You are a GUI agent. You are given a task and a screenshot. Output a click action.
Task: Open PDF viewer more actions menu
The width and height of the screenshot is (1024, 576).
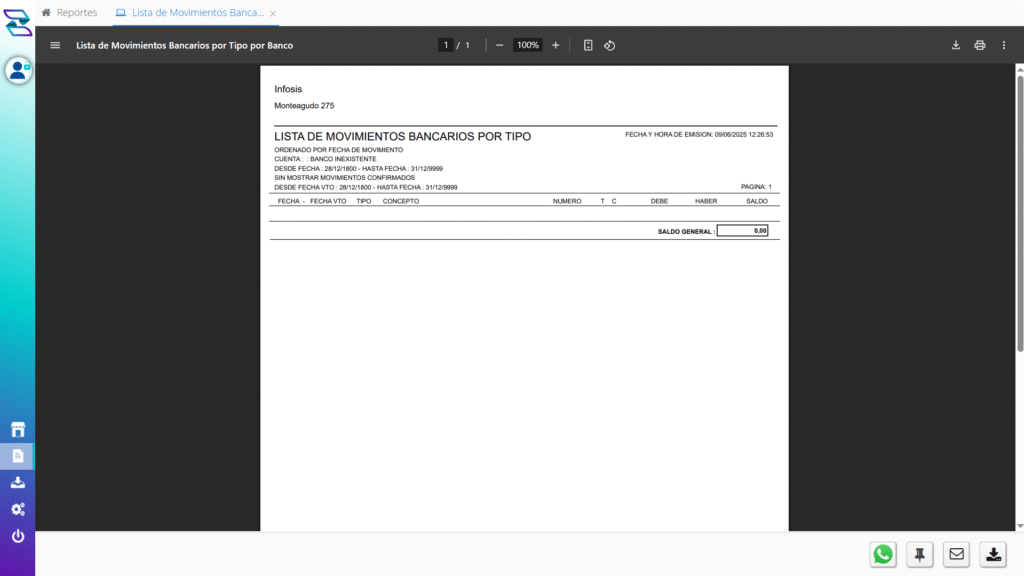pyautogui.click(x=1004, y=45)
